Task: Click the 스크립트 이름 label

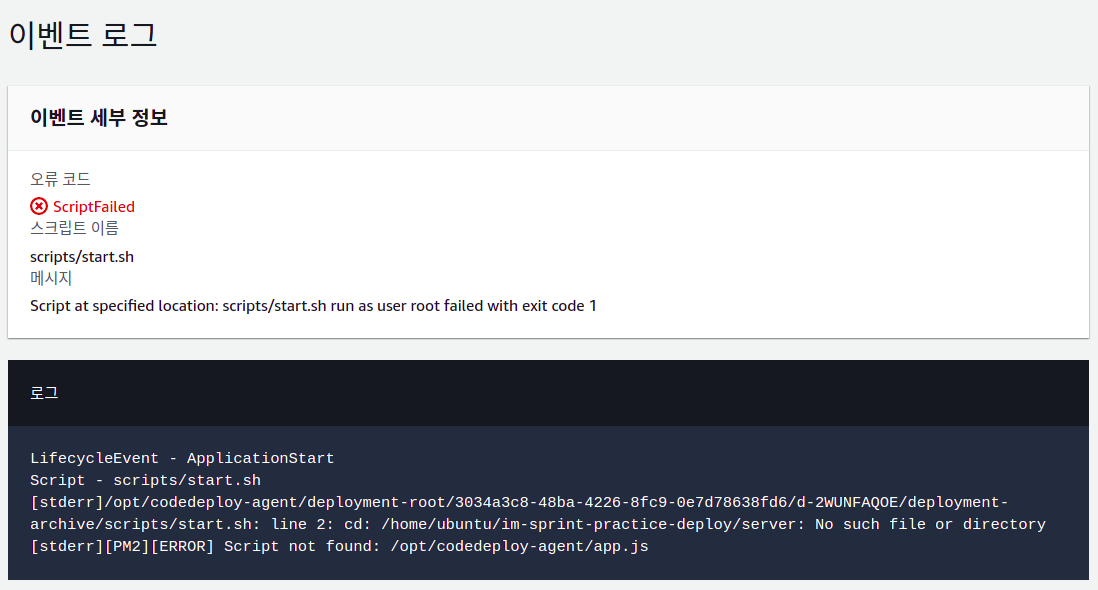Action: pyautogui.click(x=74, y=228)
